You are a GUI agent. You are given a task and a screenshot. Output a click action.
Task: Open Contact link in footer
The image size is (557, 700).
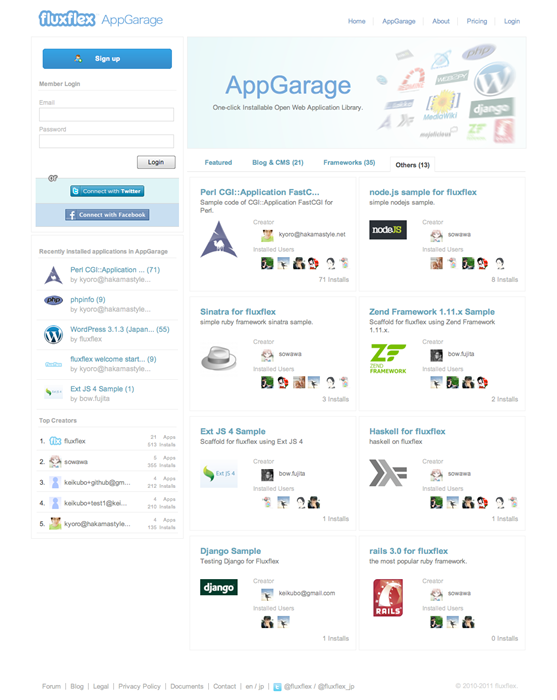click(x=224, y=686)
